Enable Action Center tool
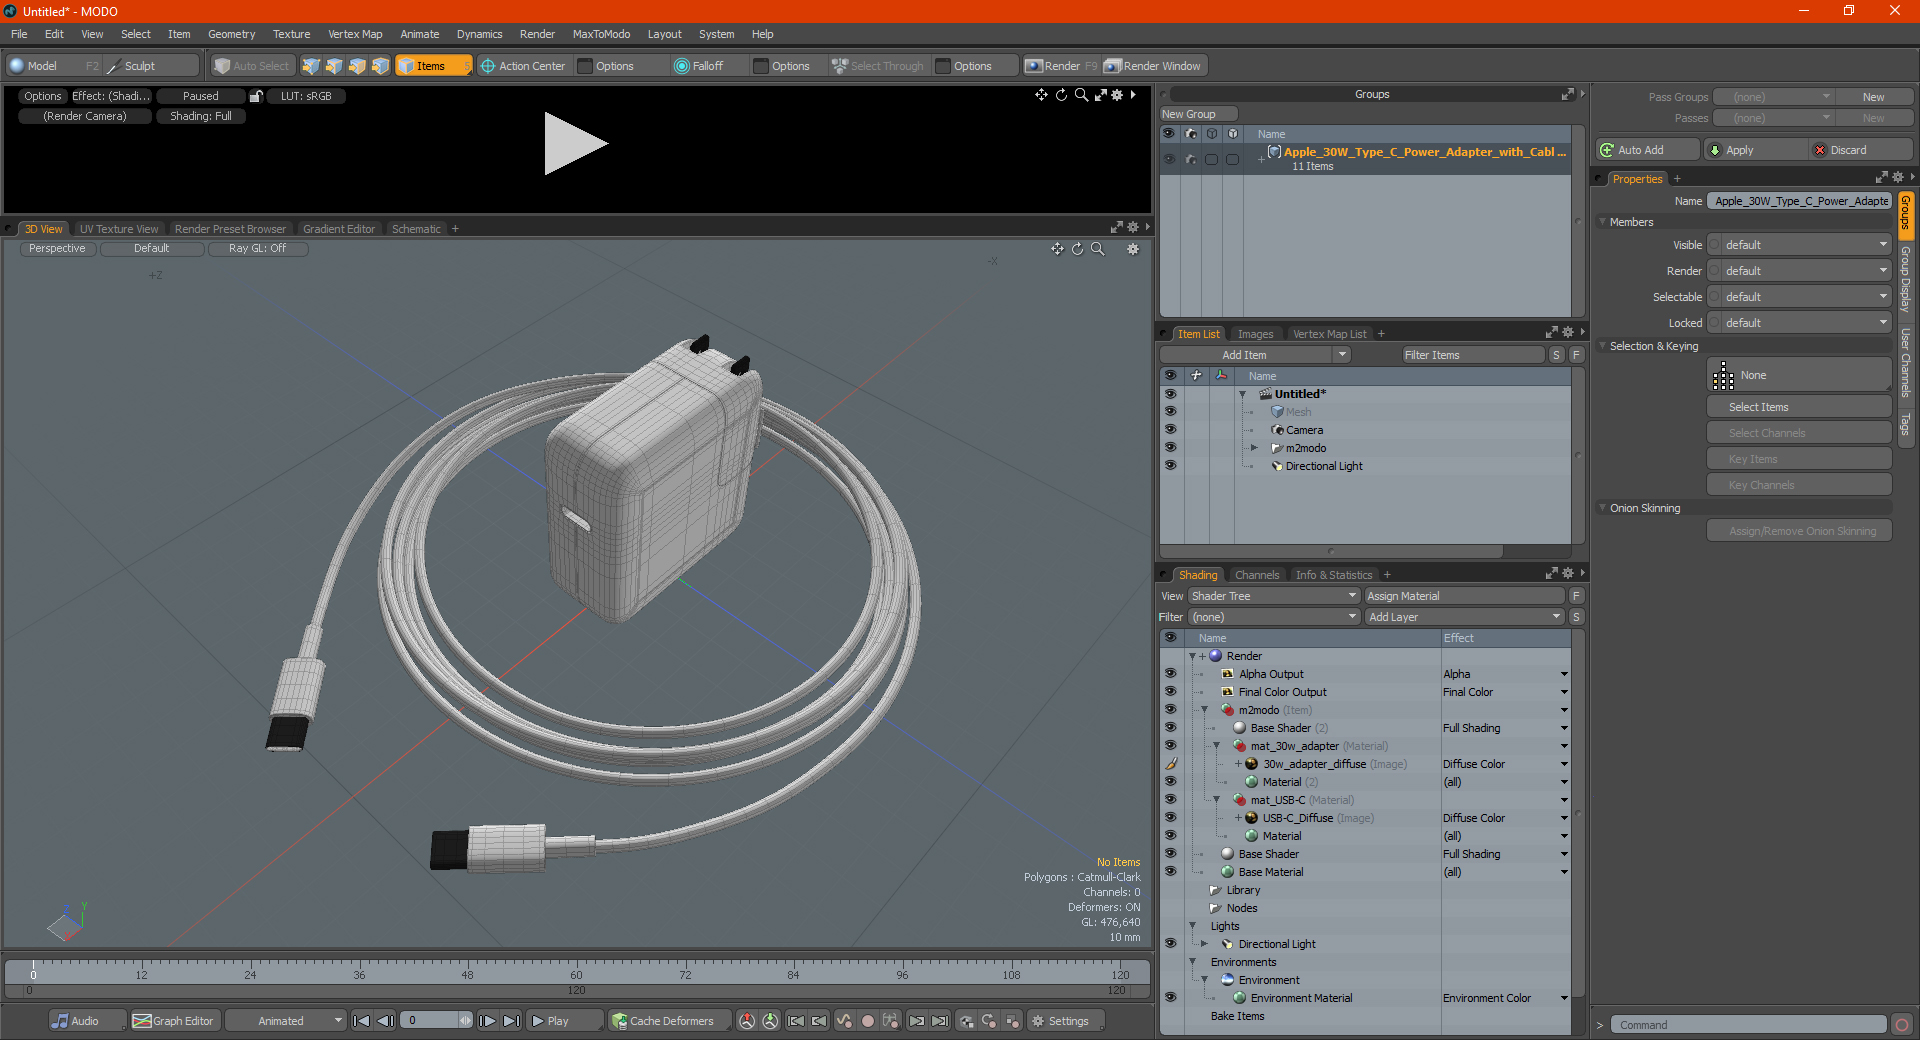The width and height of the screenshot is (1920, 1040). click(523, 66)
